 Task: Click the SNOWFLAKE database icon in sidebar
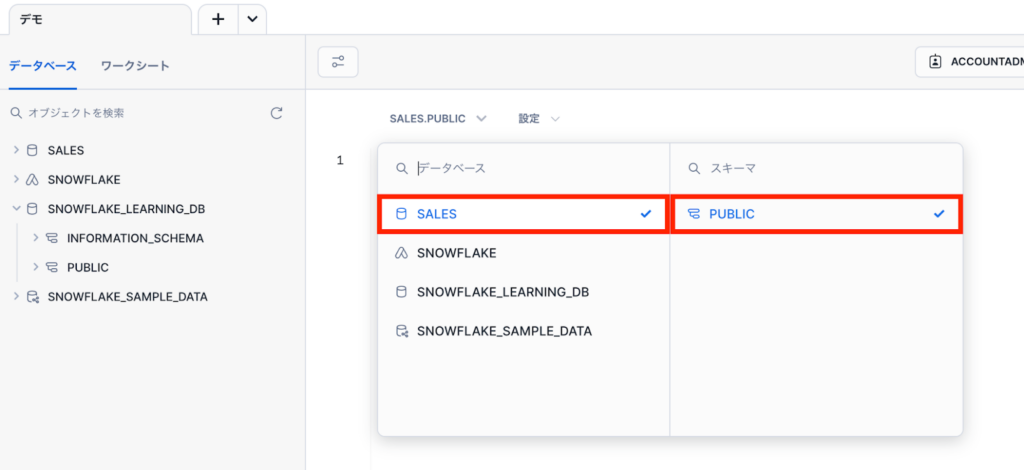32,180
